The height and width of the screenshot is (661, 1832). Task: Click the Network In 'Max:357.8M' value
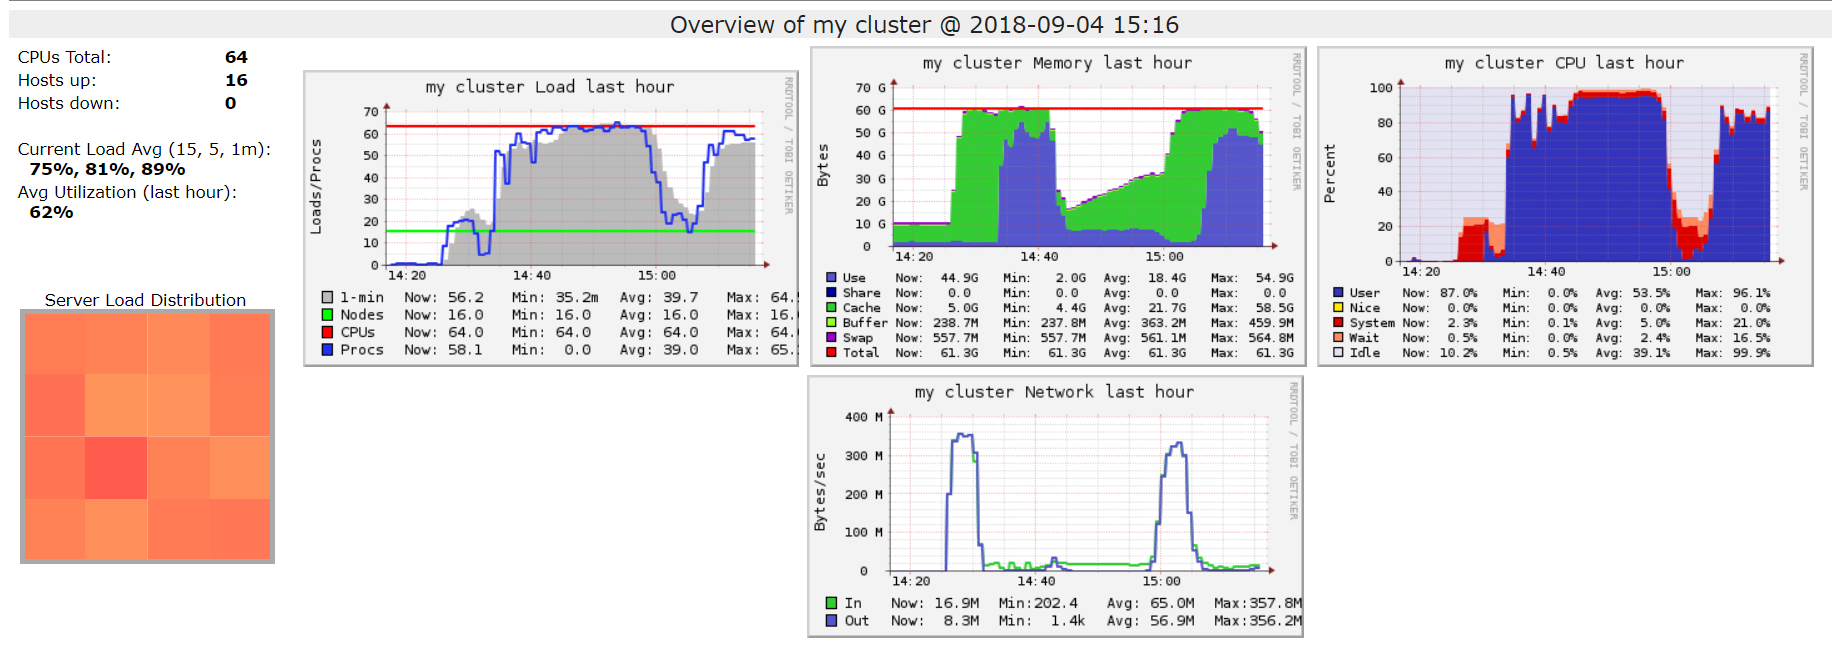1258,603
